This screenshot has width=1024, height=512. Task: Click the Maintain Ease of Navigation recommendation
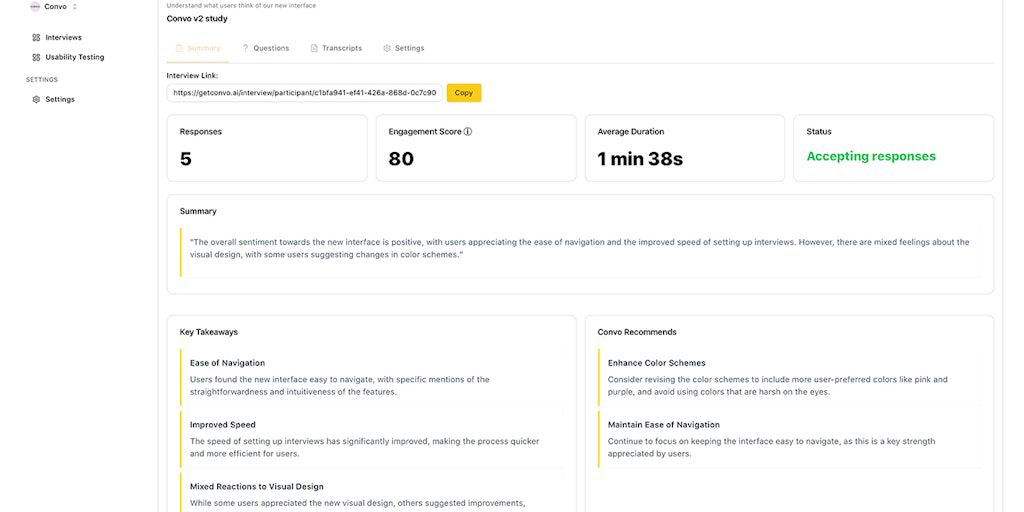pos(663,425)
